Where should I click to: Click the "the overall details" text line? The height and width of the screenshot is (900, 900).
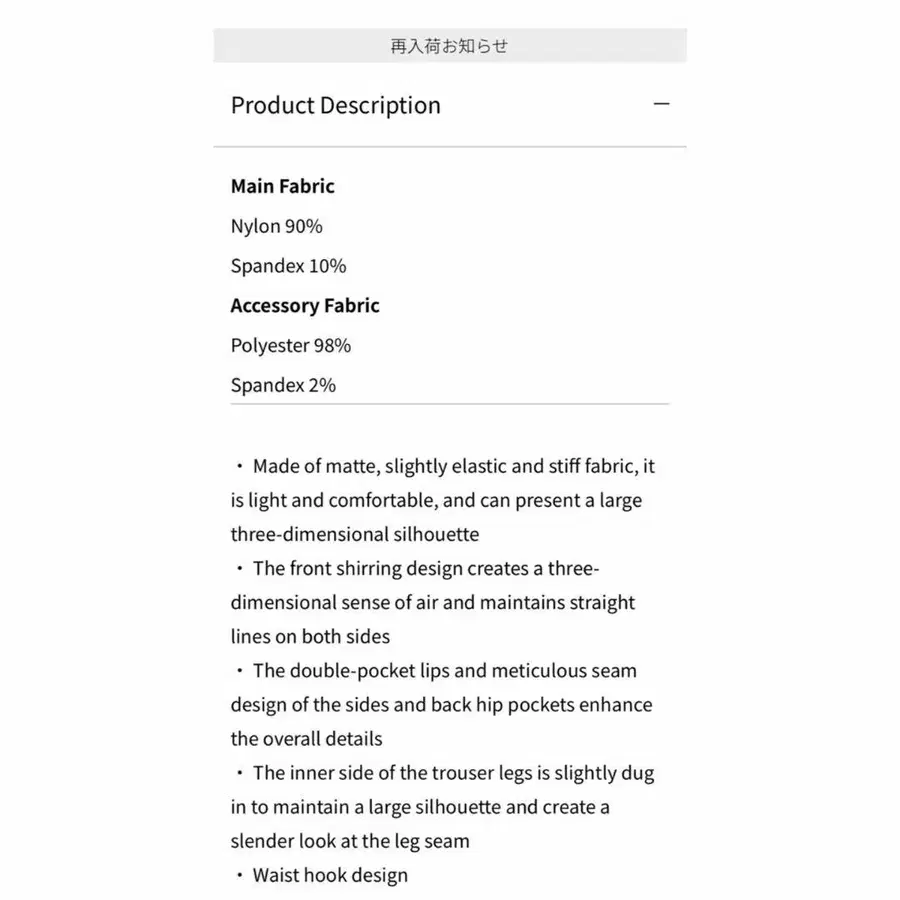click(307, 739)
